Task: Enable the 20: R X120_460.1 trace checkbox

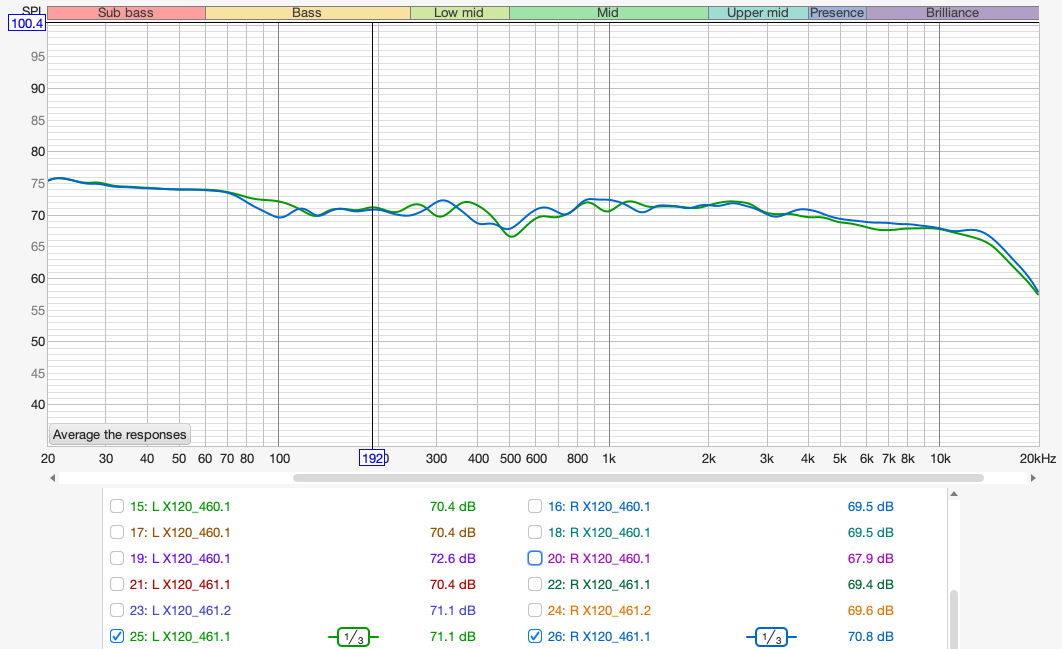Action: click(x=535, y=558)
